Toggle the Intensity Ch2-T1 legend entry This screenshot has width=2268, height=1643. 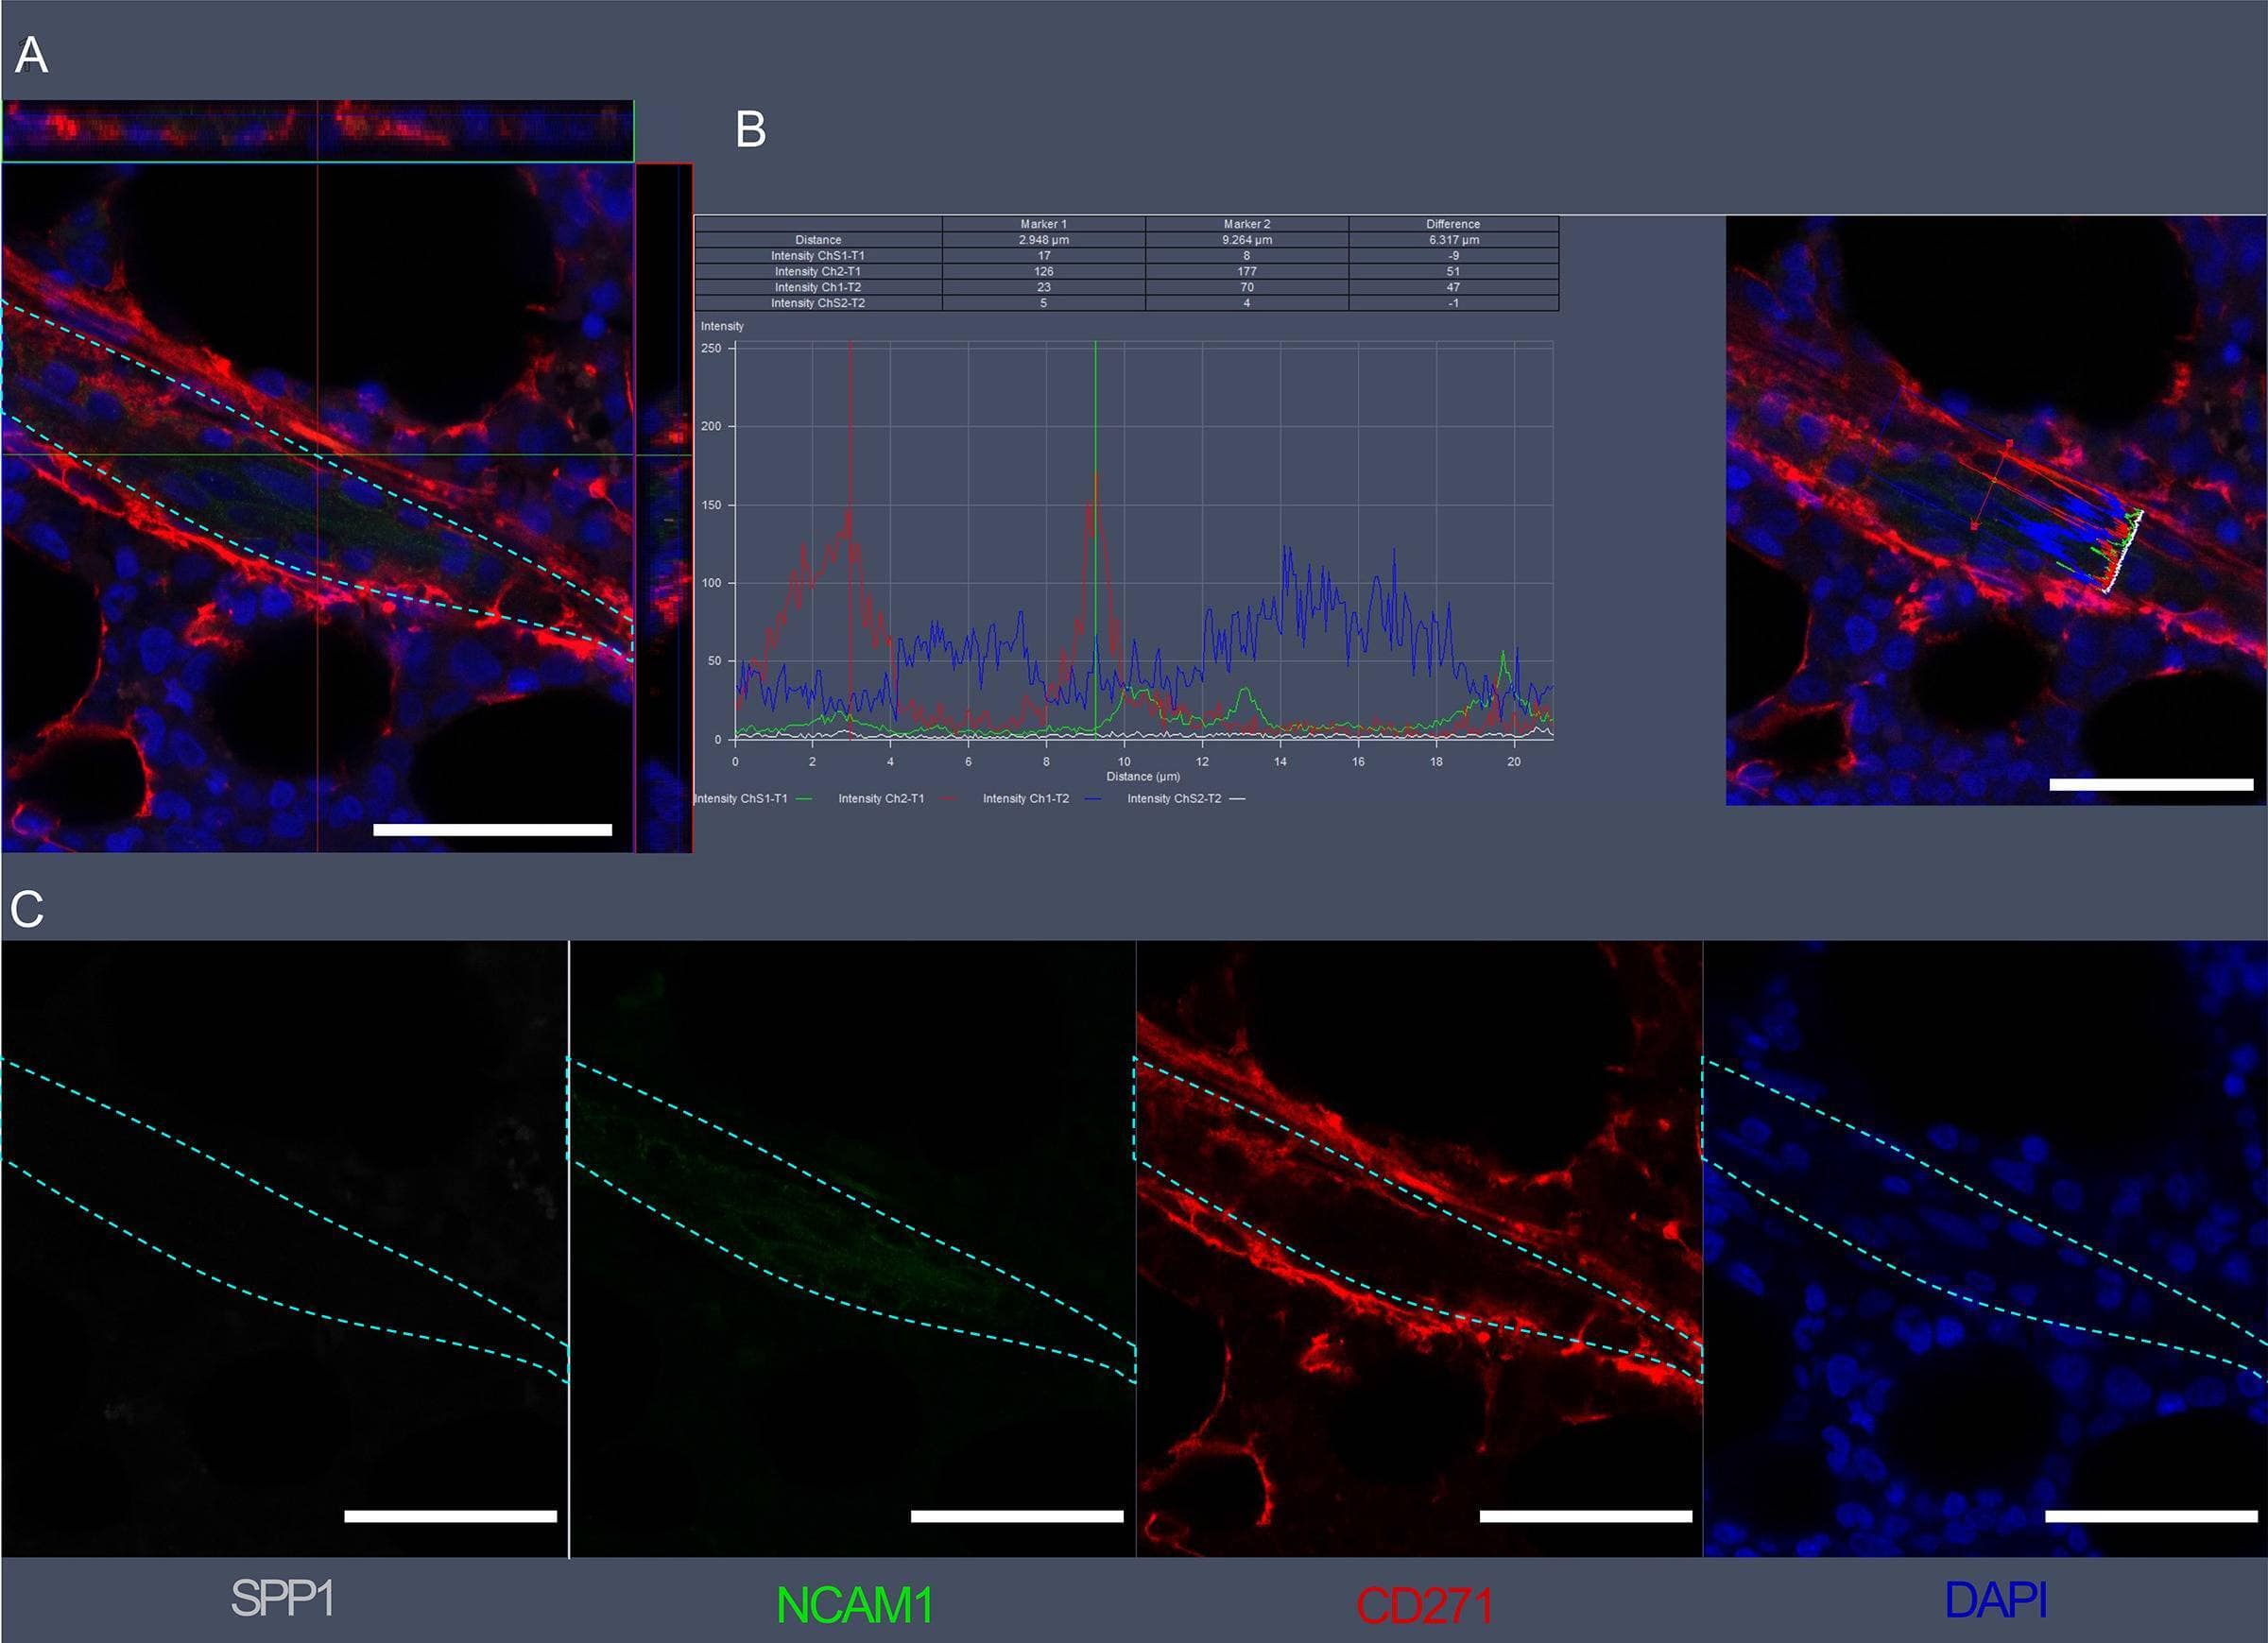(x=880, y=798)
